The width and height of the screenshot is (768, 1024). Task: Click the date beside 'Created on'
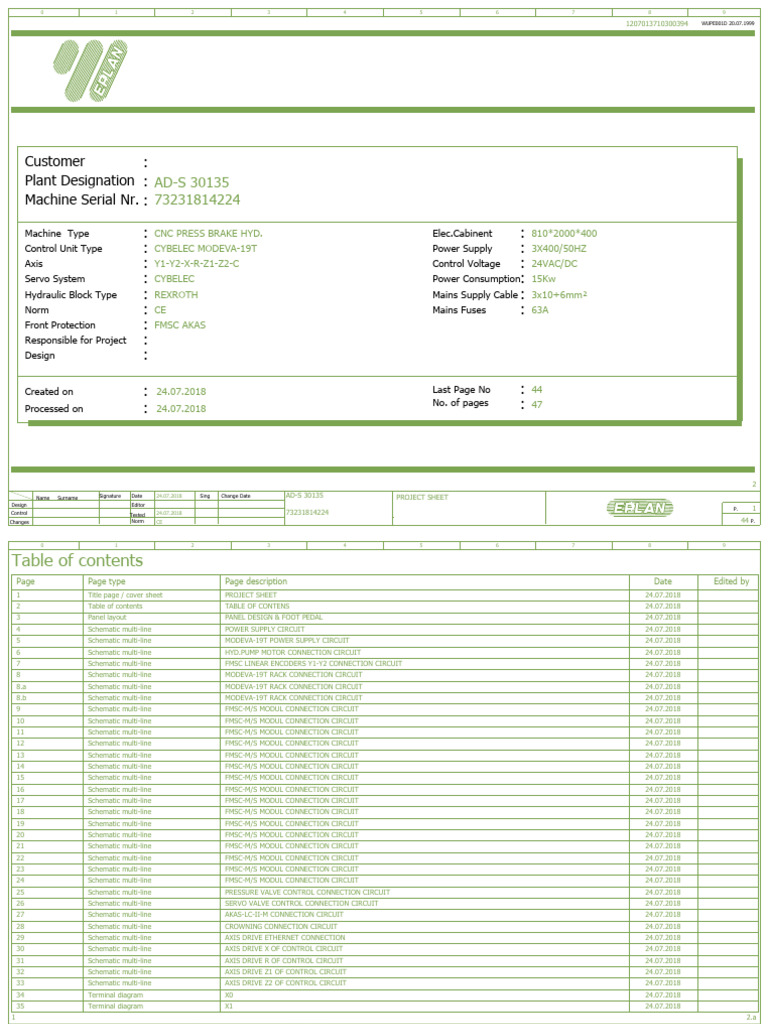(181, 392)
